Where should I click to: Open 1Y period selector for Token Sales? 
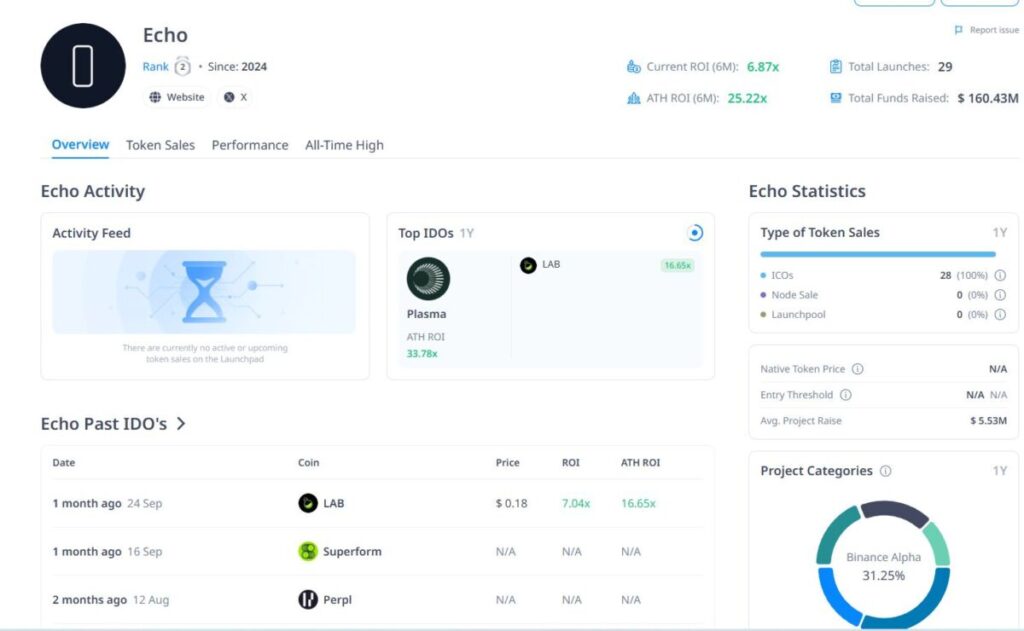point(999,233)
